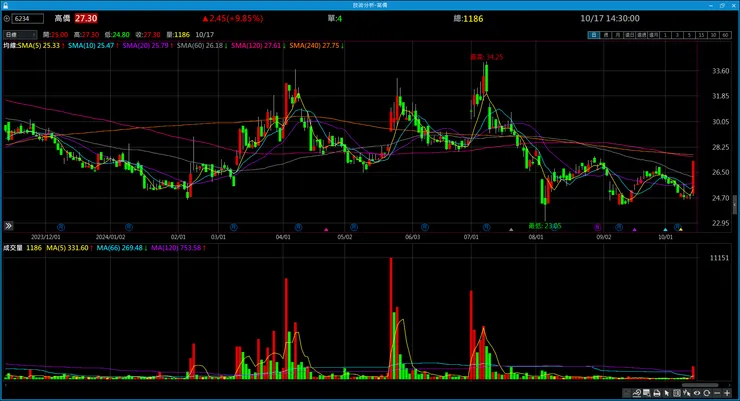This screenshot has width=740, height=401.
Task: Click the indicator chart settings icon in bottom toolbar
Action: 637,393
